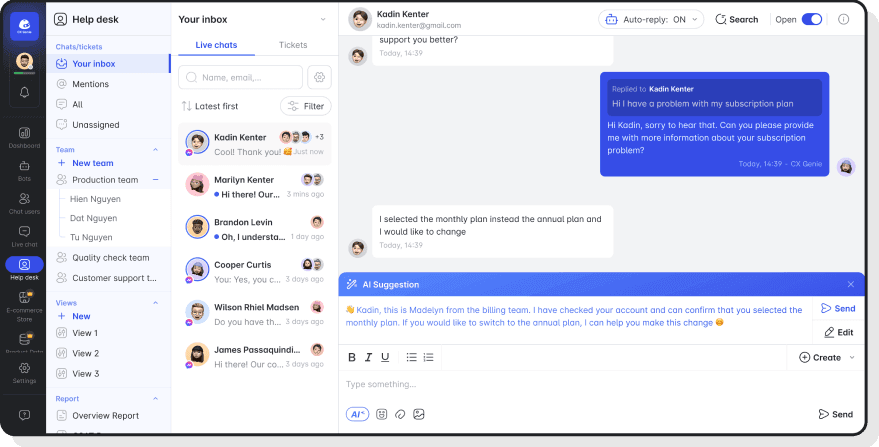Screen dimensions: 879x447
Task: Open the Auto-reply ON dropdown
Action: point(651,19)
